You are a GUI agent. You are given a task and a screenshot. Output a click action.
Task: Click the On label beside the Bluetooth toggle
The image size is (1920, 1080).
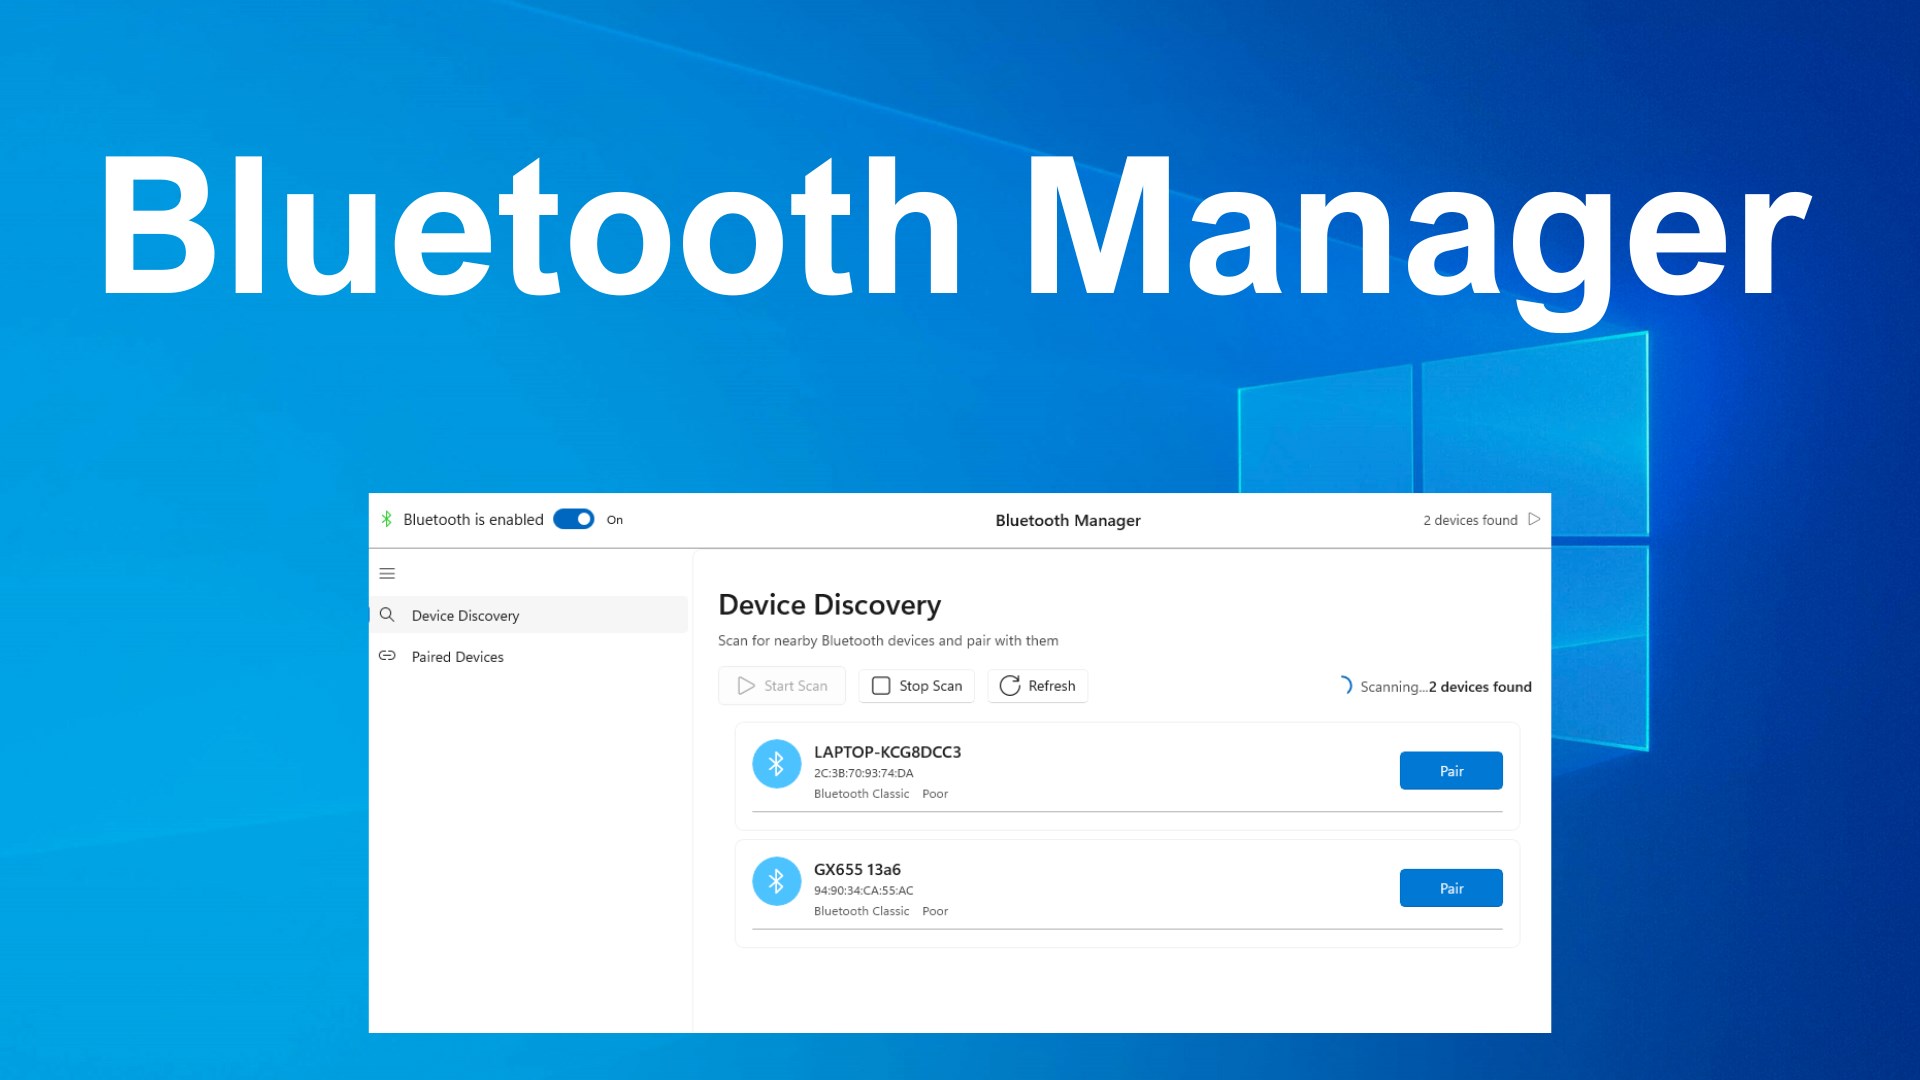tap(614, 520)
